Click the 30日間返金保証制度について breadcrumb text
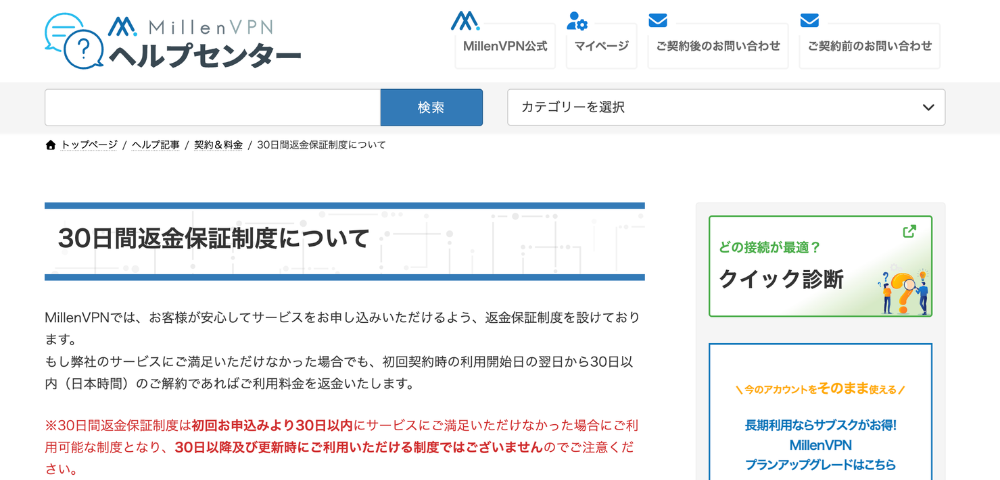The width and height of the screenshot is (1000, 480). tap(321, 145)
